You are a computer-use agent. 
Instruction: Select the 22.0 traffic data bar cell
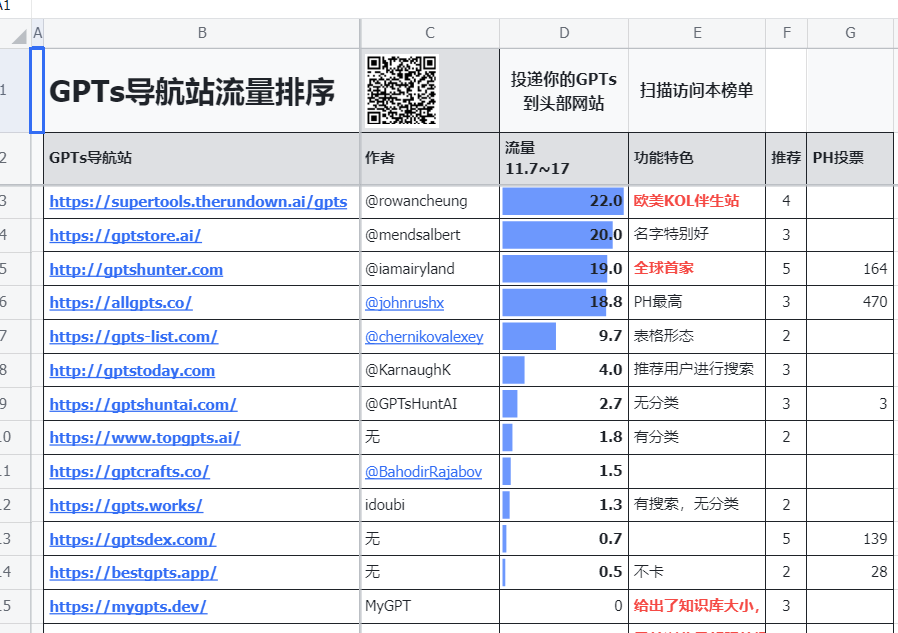[564, 201]
